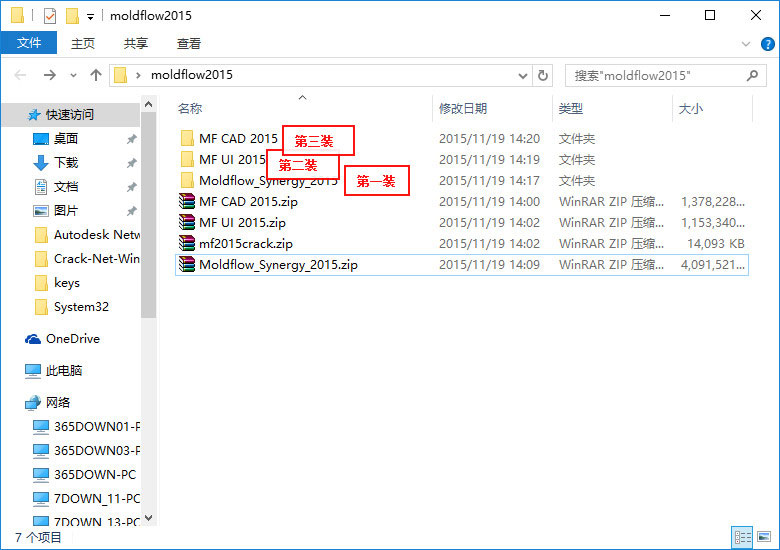Click the OneDrive cloud icon
This screenshot has width=780, height=550.
click(x=33, y=339)
